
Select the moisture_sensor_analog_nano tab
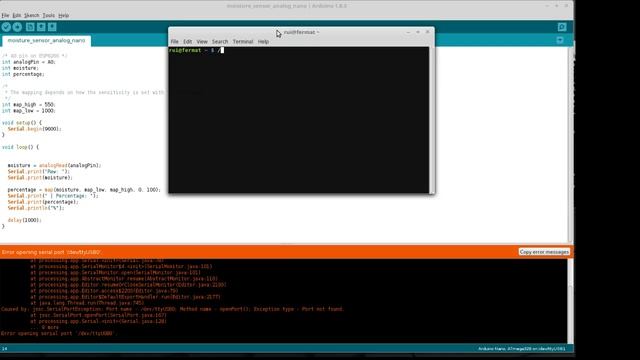(x=47, y=40)
